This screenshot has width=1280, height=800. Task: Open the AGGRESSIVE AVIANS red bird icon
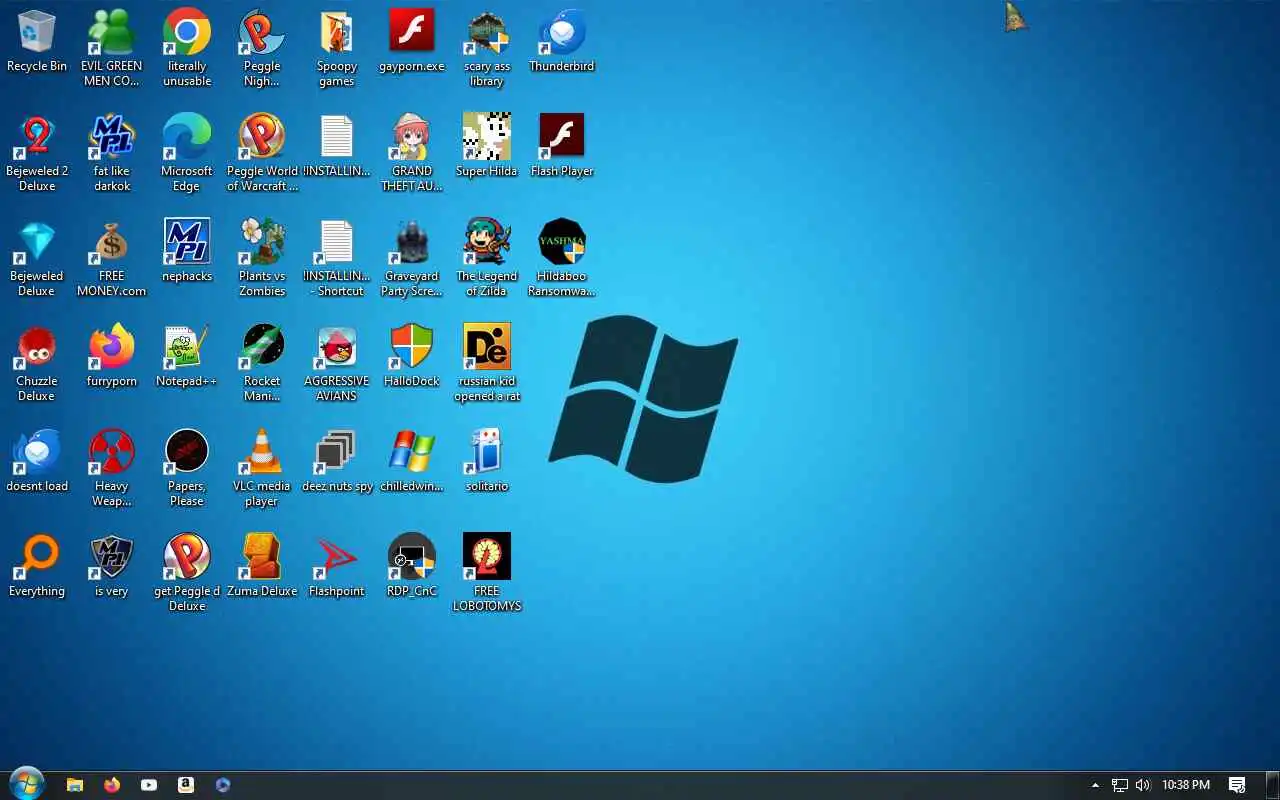337,364
